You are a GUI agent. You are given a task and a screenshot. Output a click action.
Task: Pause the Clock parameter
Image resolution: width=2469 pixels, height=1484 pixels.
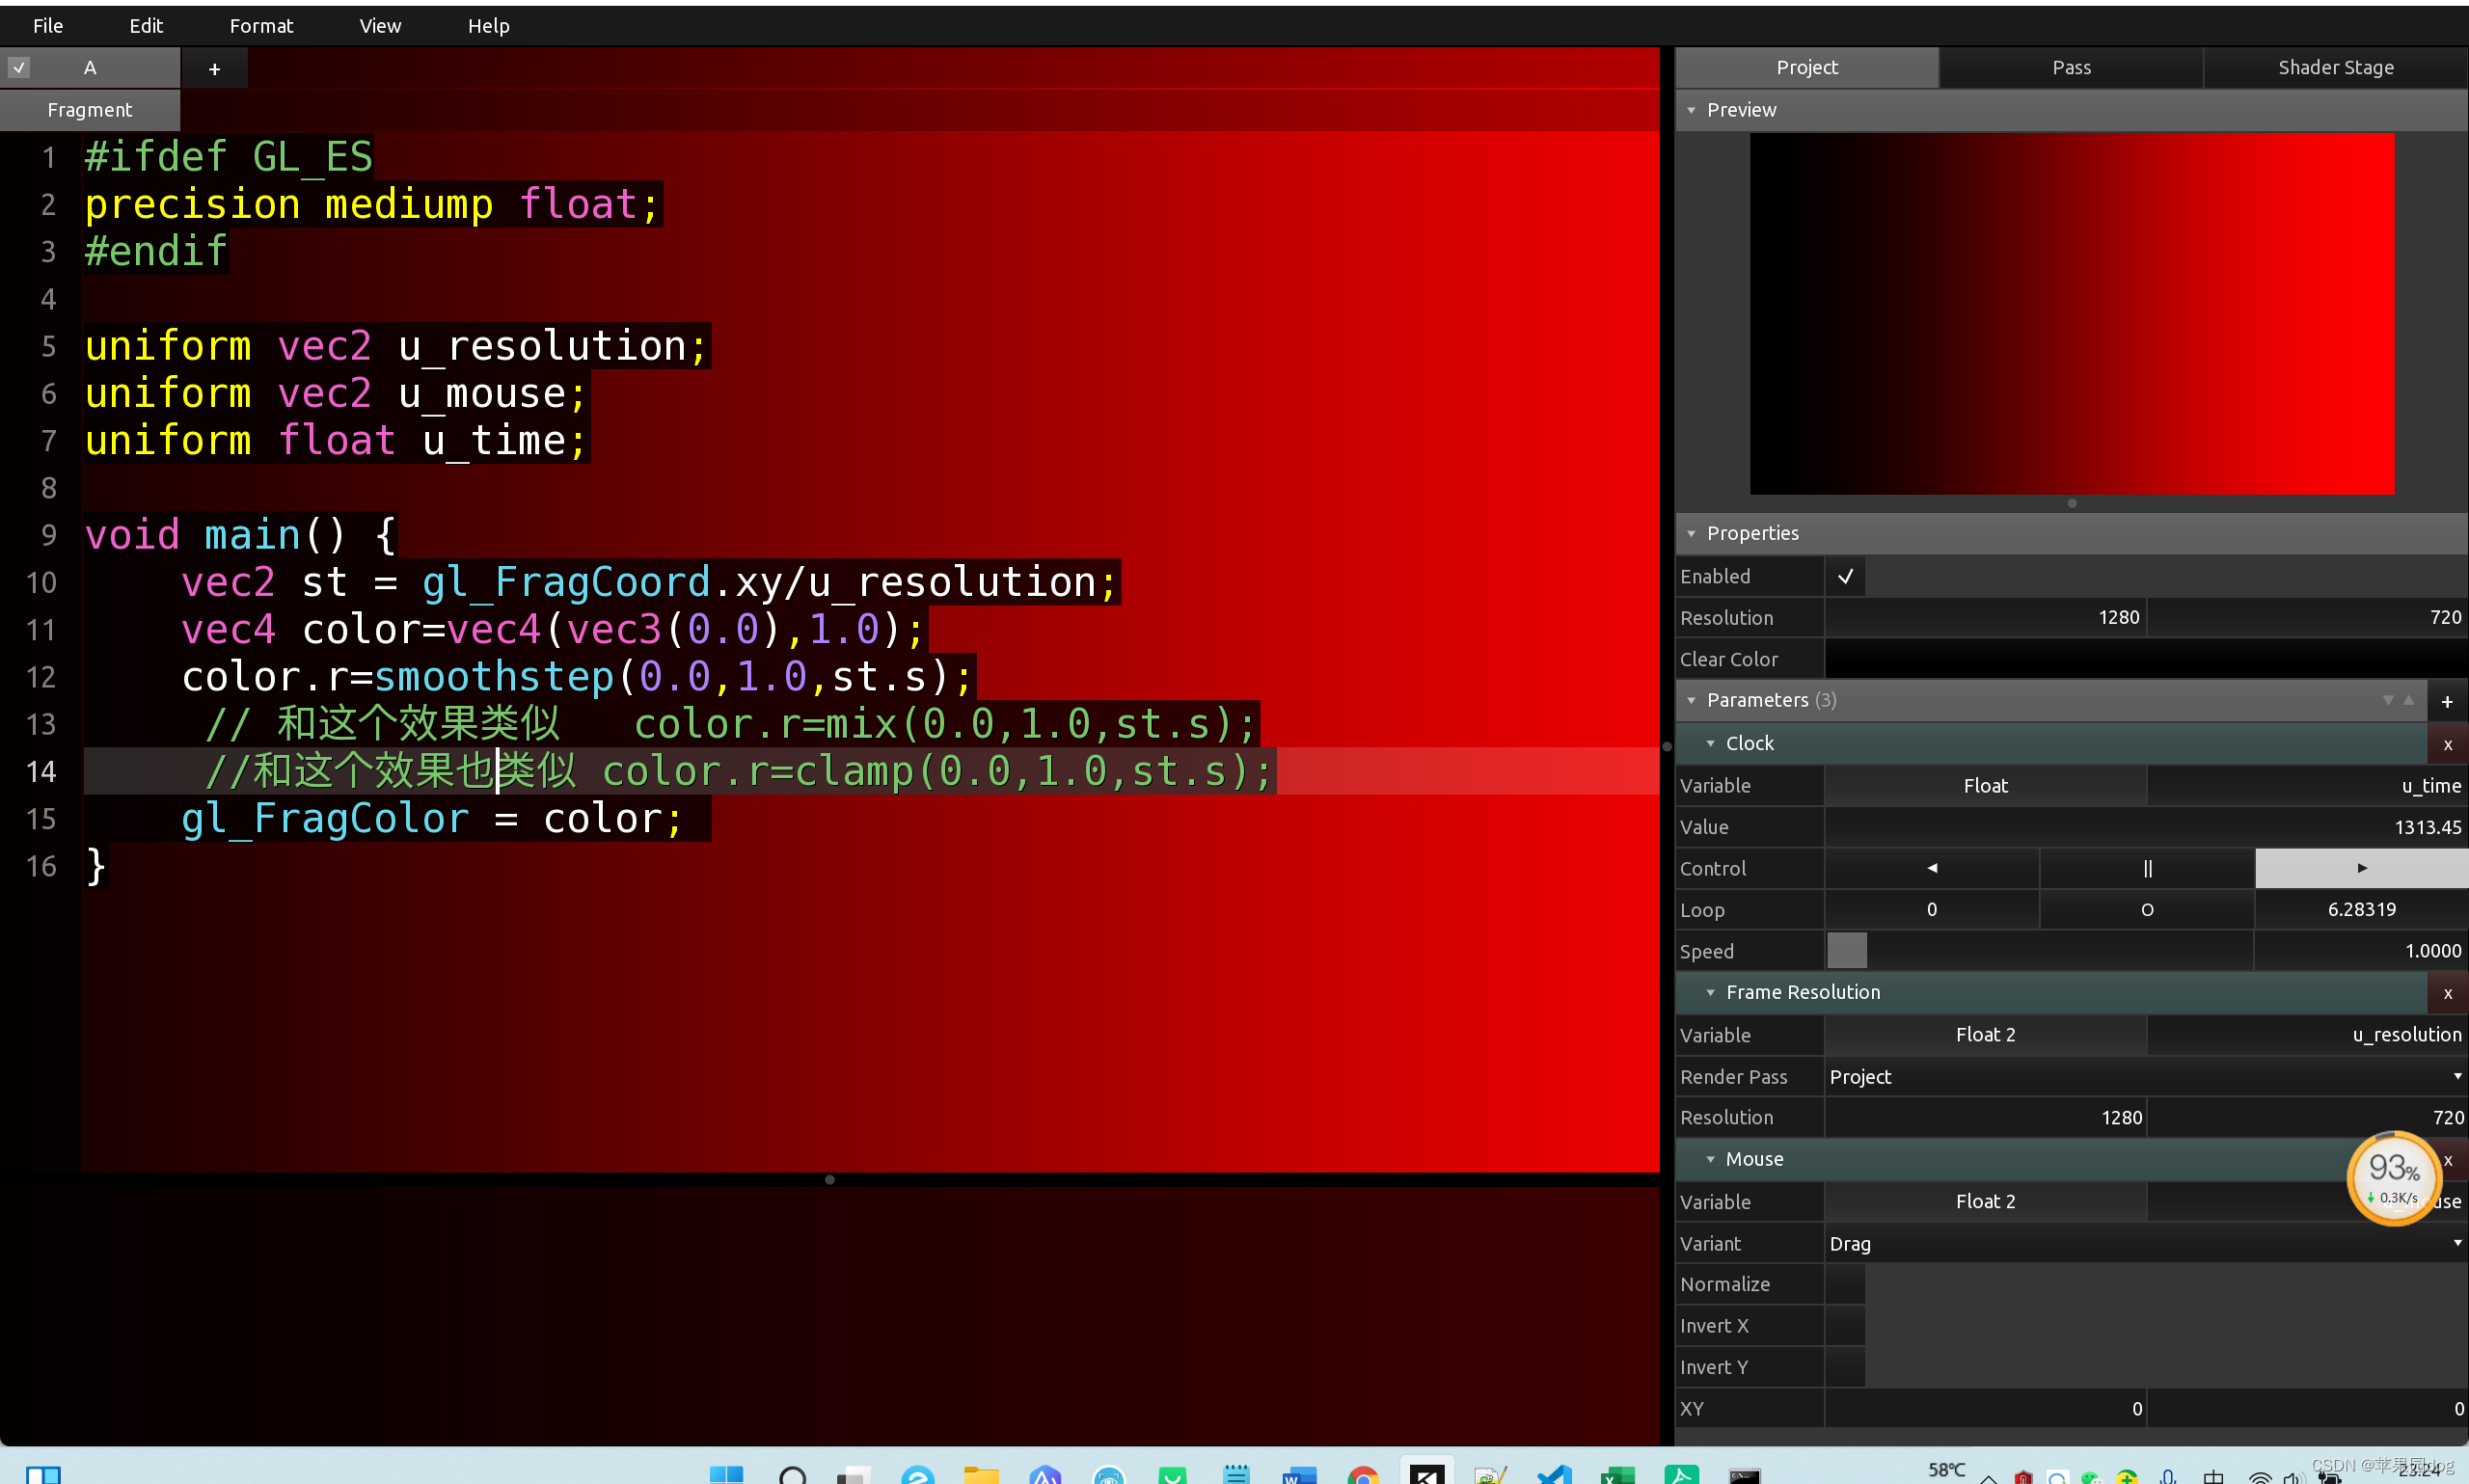tap(2146, 868)
